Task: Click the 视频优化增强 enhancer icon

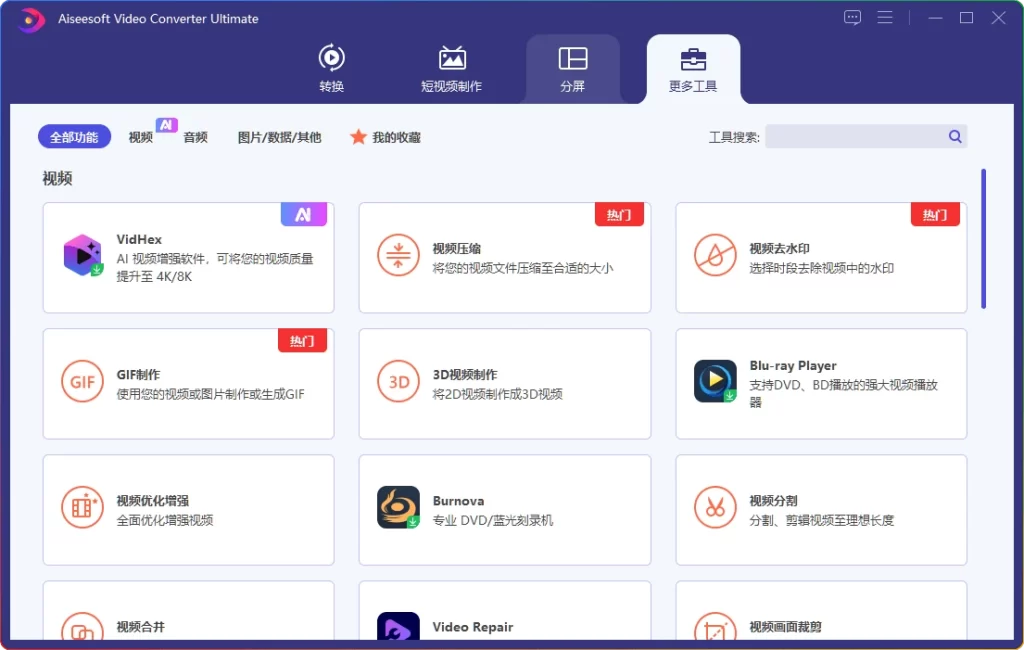Action: pyautogui.click(x=82, y=507)
